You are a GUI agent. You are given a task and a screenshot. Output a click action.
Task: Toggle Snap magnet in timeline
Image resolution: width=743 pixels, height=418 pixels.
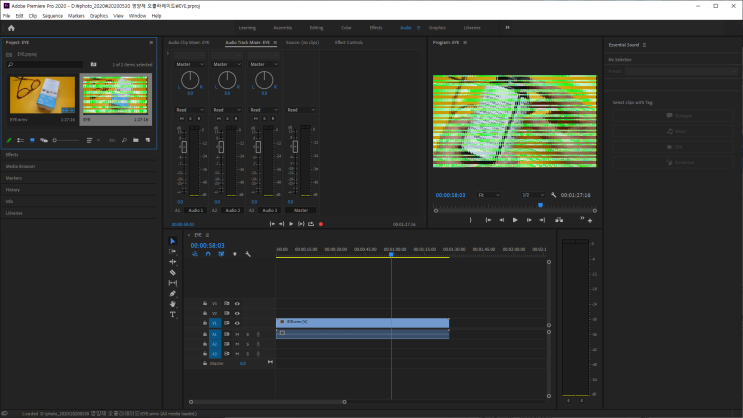208,254
